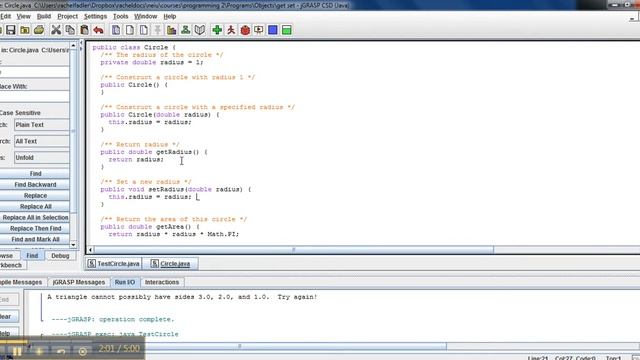Click 'return radius * radius * Math.PI;' line
This screenshot has height=360, width=640.
[x=173, y=234]
